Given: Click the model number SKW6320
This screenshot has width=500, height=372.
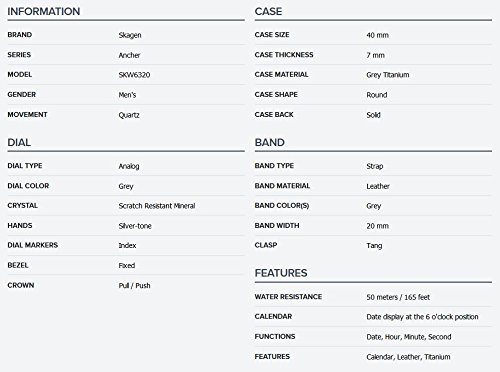Looking at the screenshot, I should click(134, 75).
